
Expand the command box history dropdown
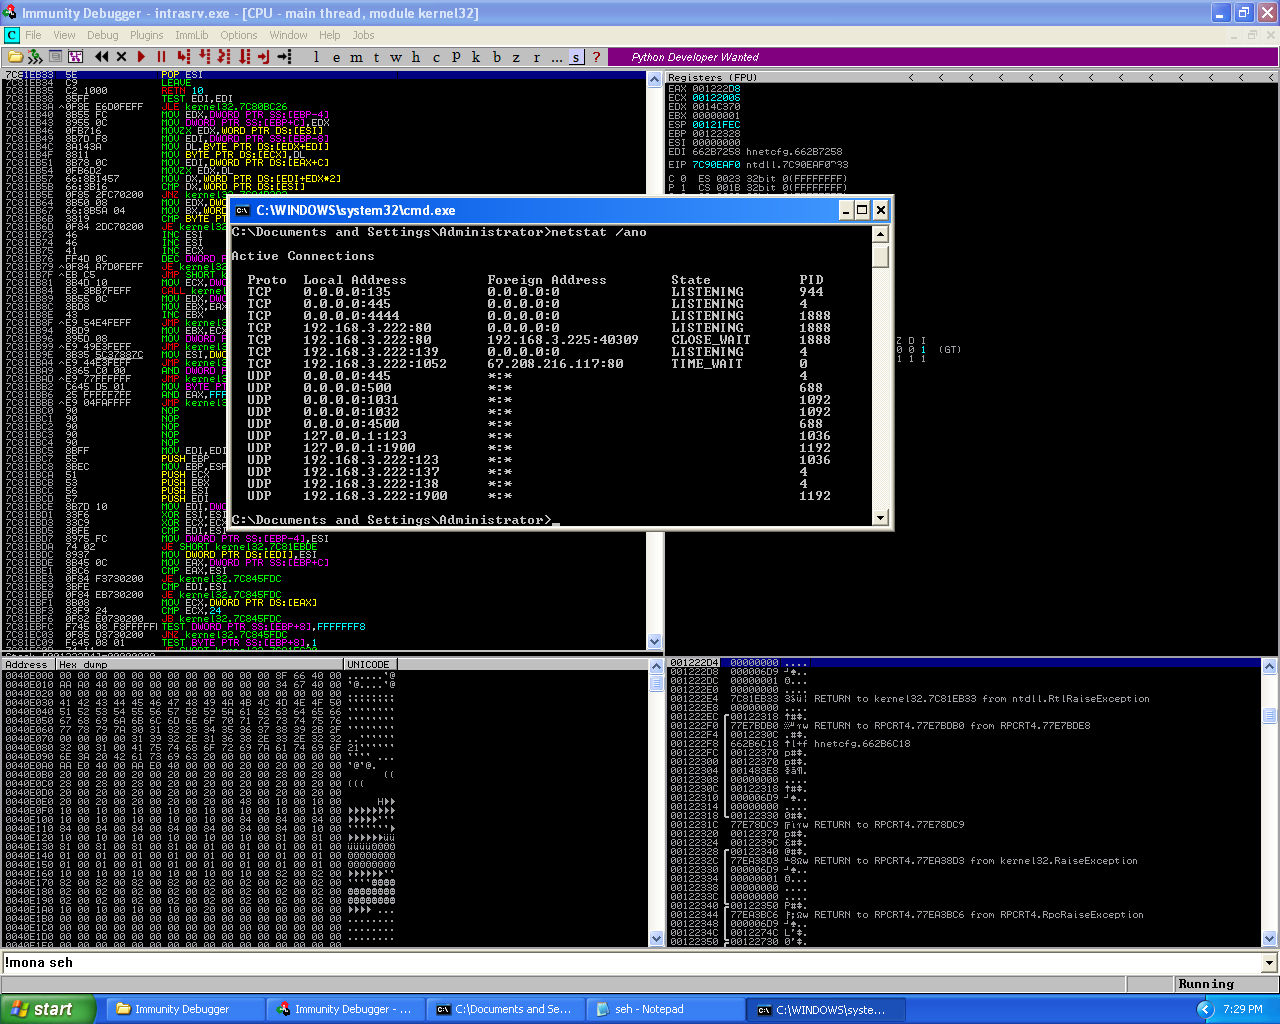coord(1270,963)
